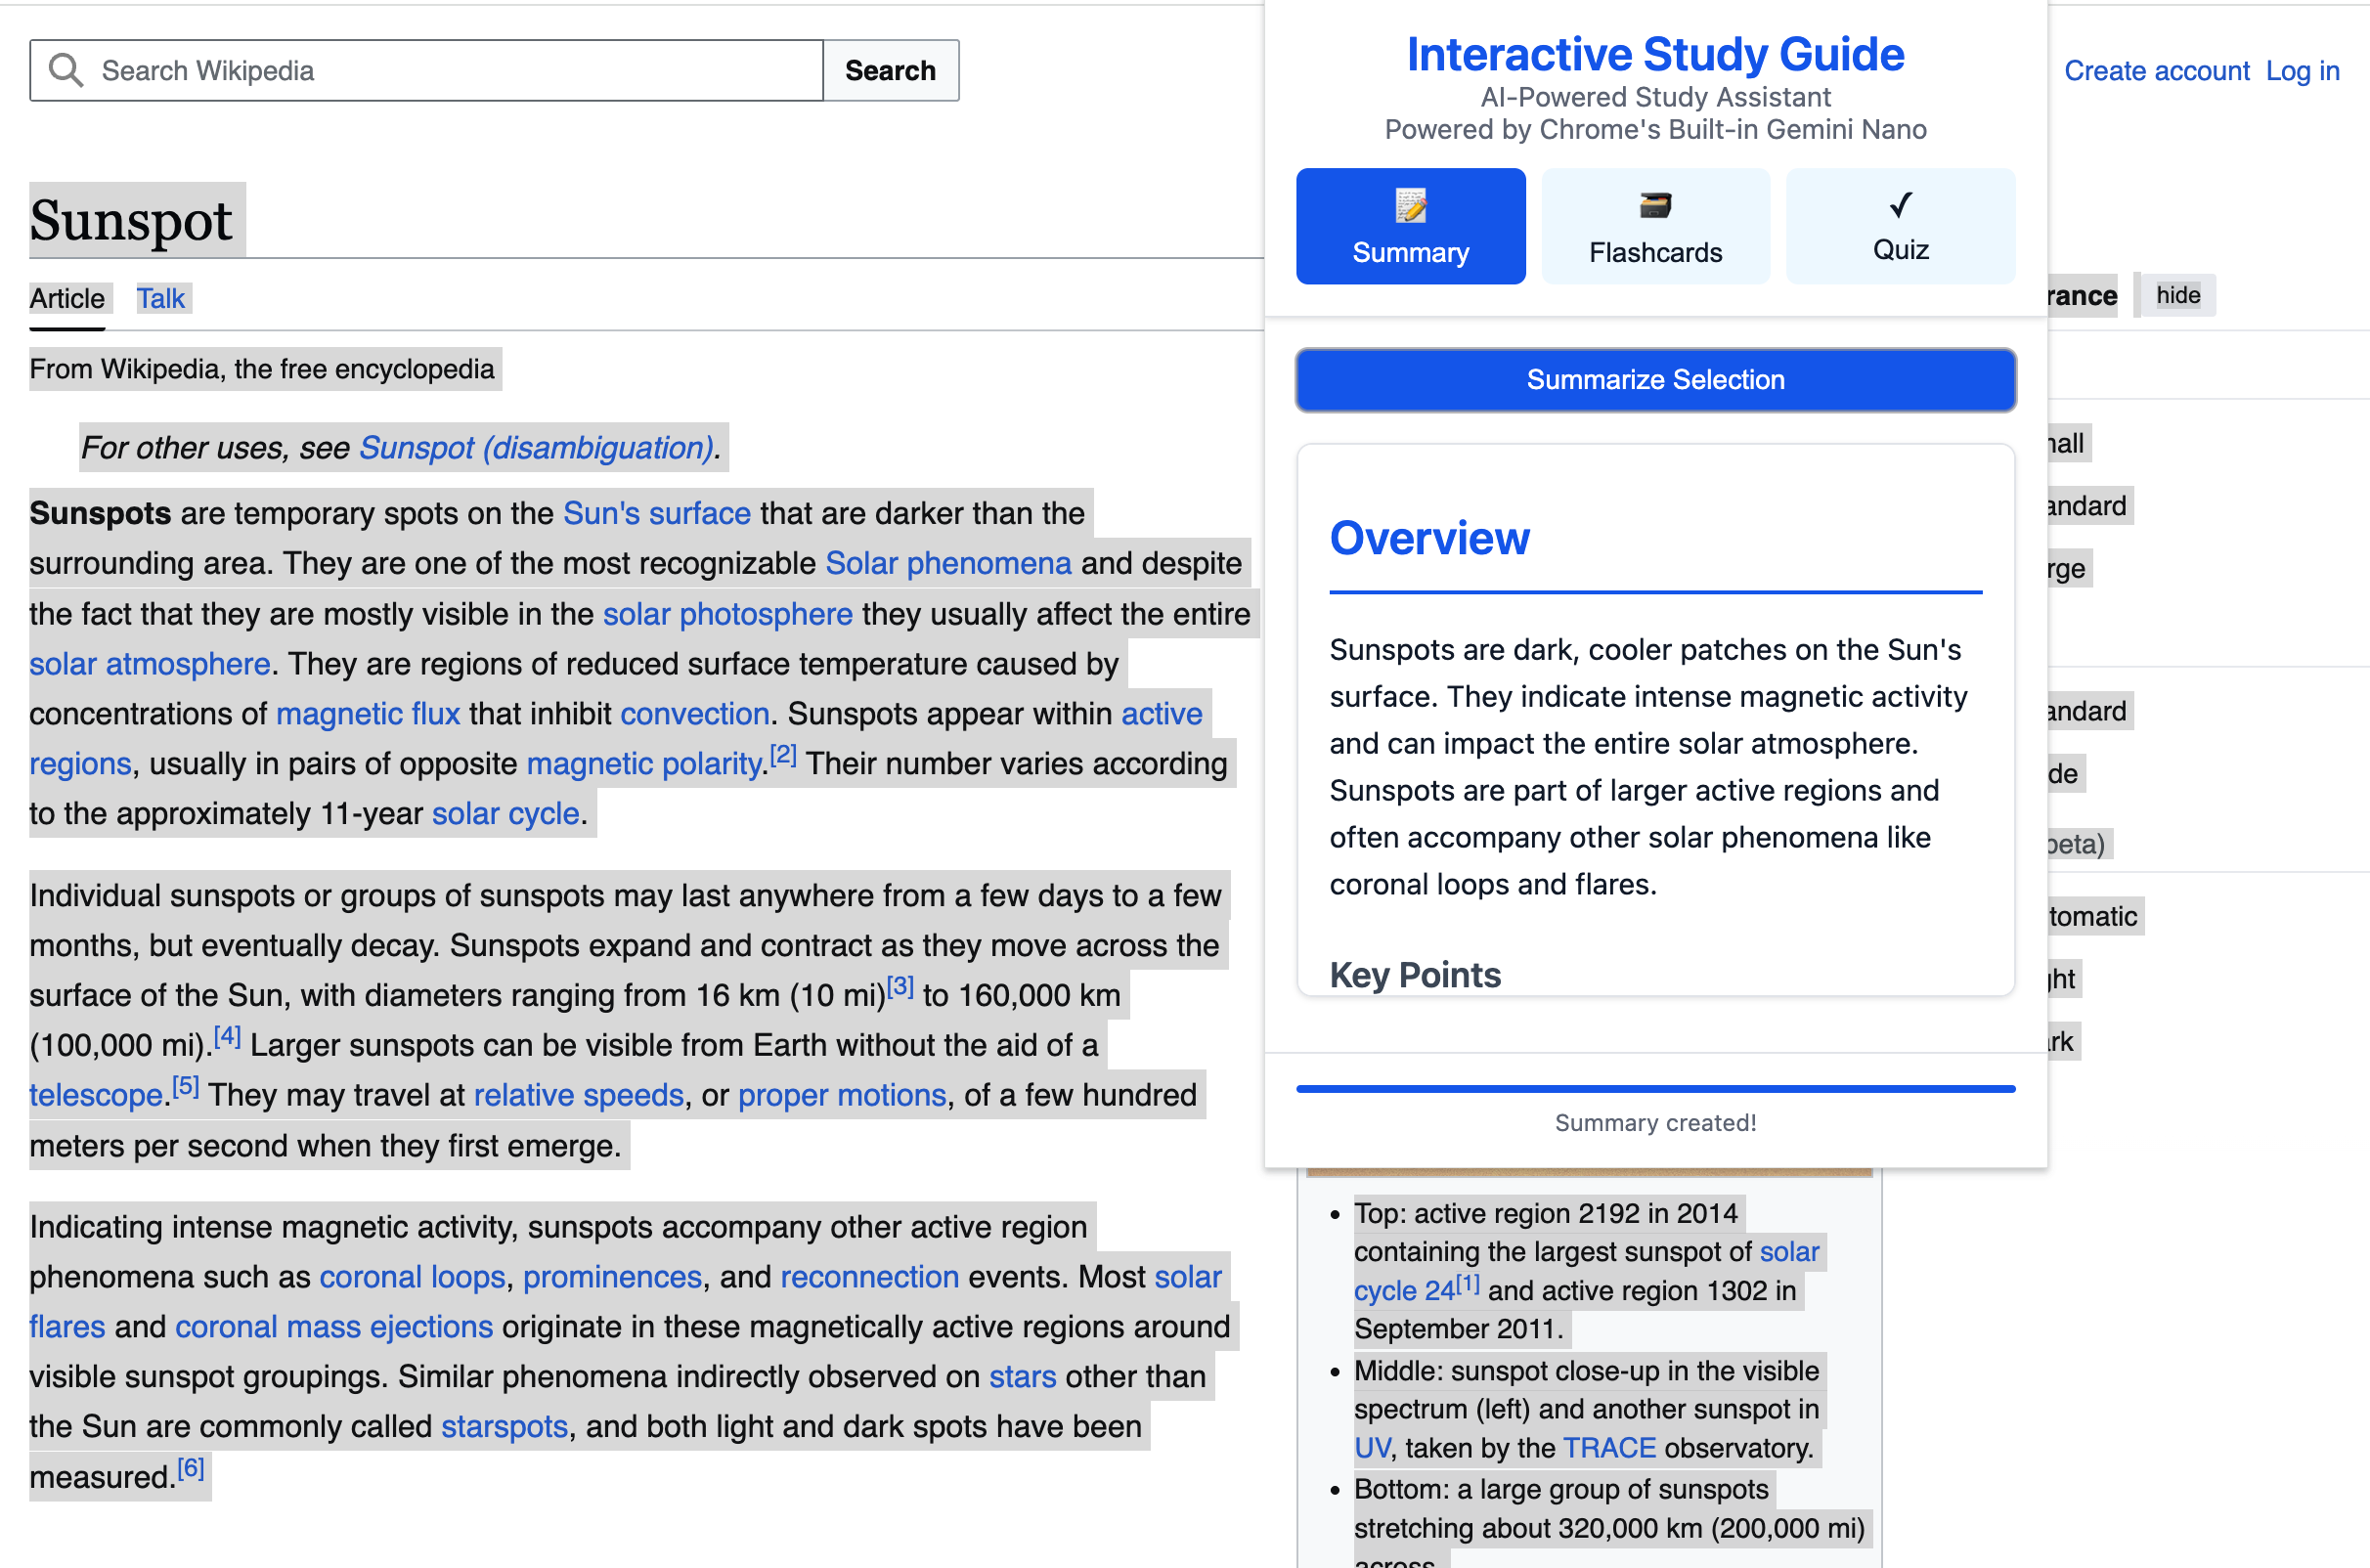2370x1568 pixels.
Task: Open the Talk page tab
Action: [x=160, y=298]
